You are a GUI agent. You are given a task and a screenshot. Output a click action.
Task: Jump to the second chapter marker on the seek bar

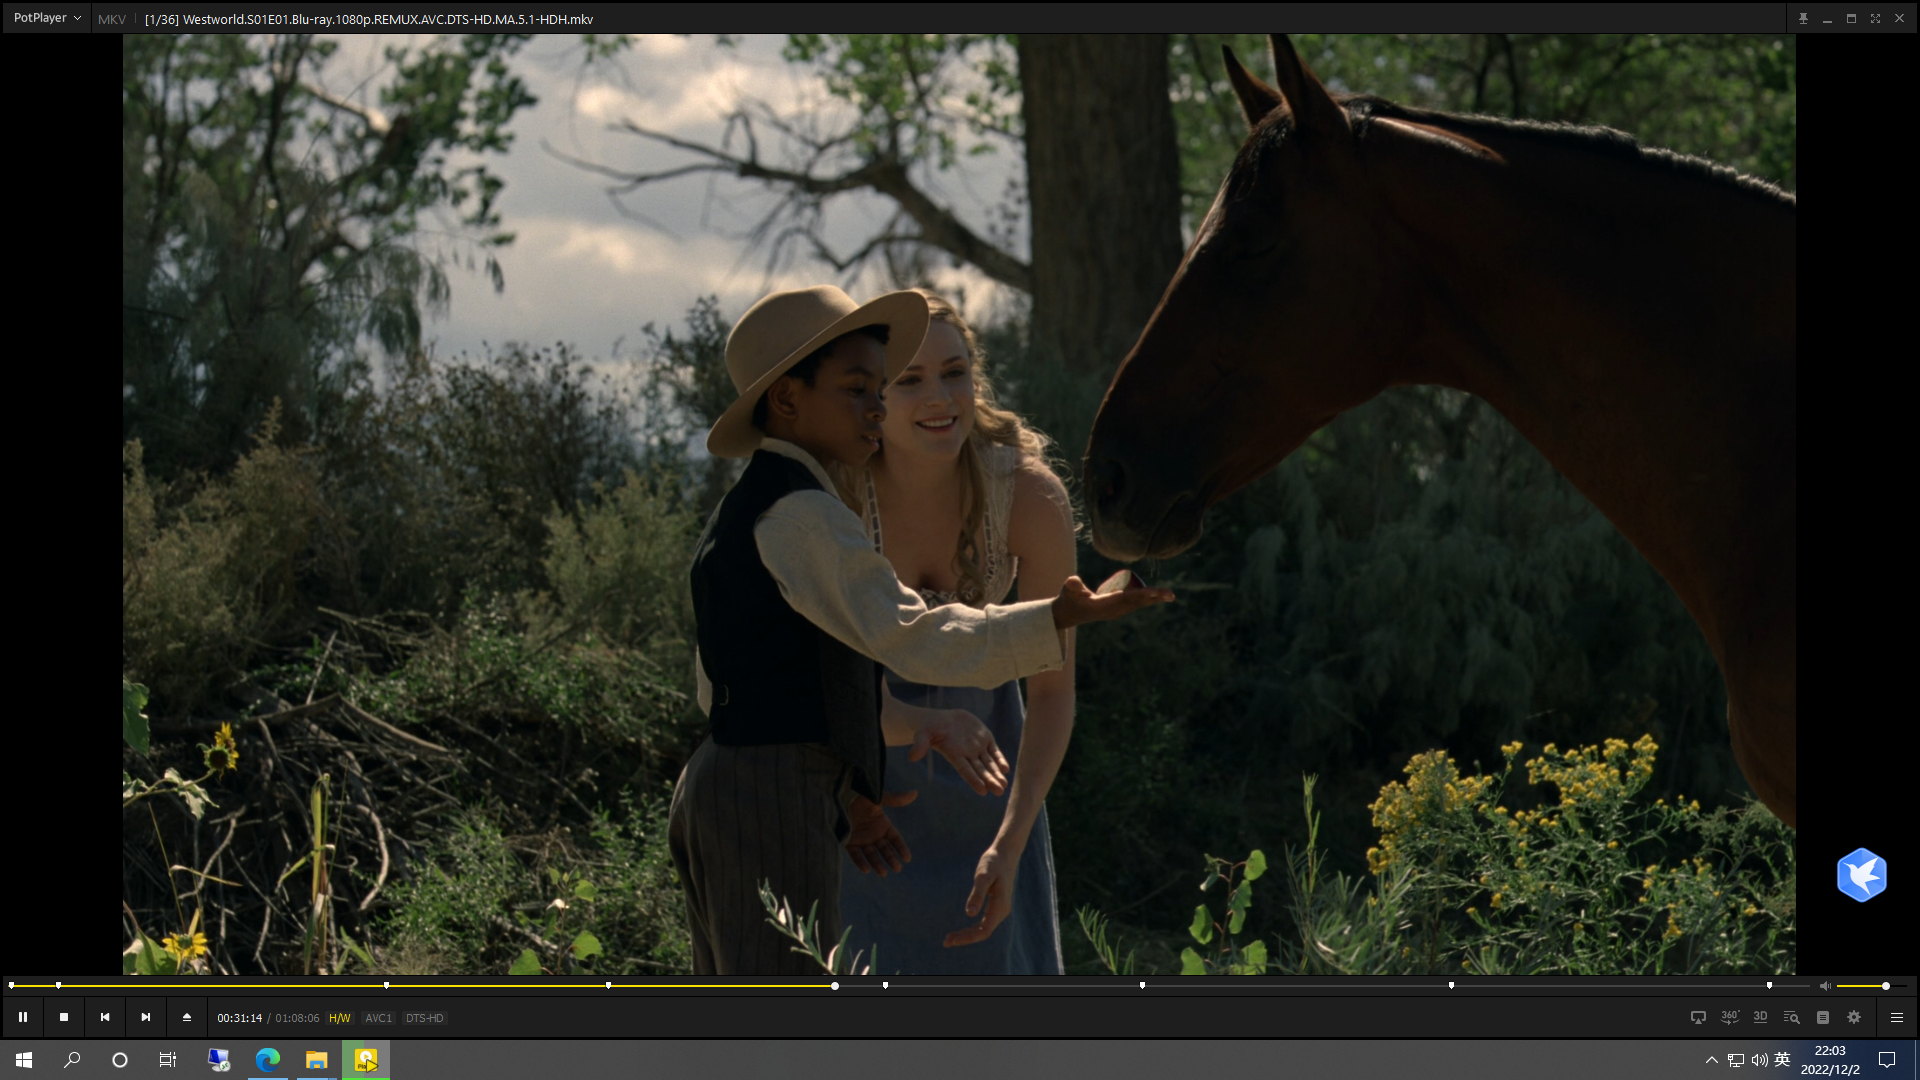[x=58, y=986]
